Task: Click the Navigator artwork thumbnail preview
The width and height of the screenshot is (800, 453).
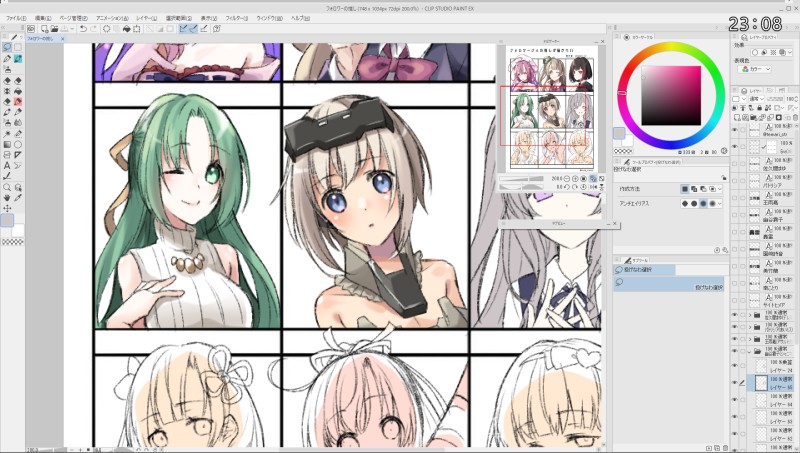Action: coord(552,108)
